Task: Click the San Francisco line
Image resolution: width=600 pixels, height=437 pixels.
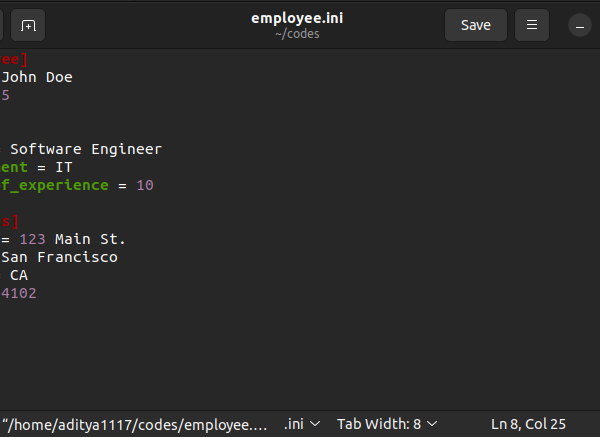Action: click(x=59, y=257)
